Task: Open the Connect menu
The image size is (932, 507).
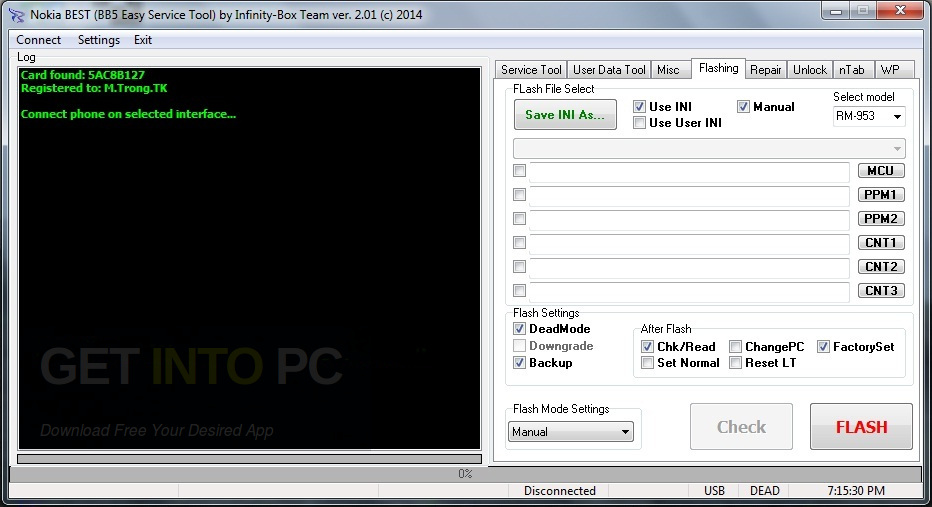Action: [39, 40]
